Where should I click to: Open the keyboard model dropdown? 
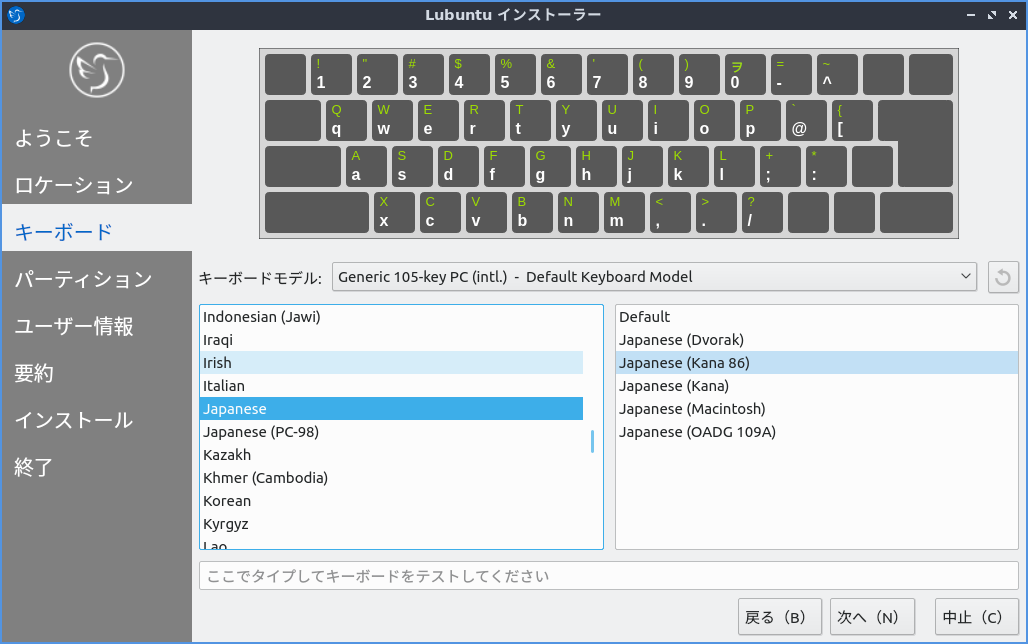(654, 277)
